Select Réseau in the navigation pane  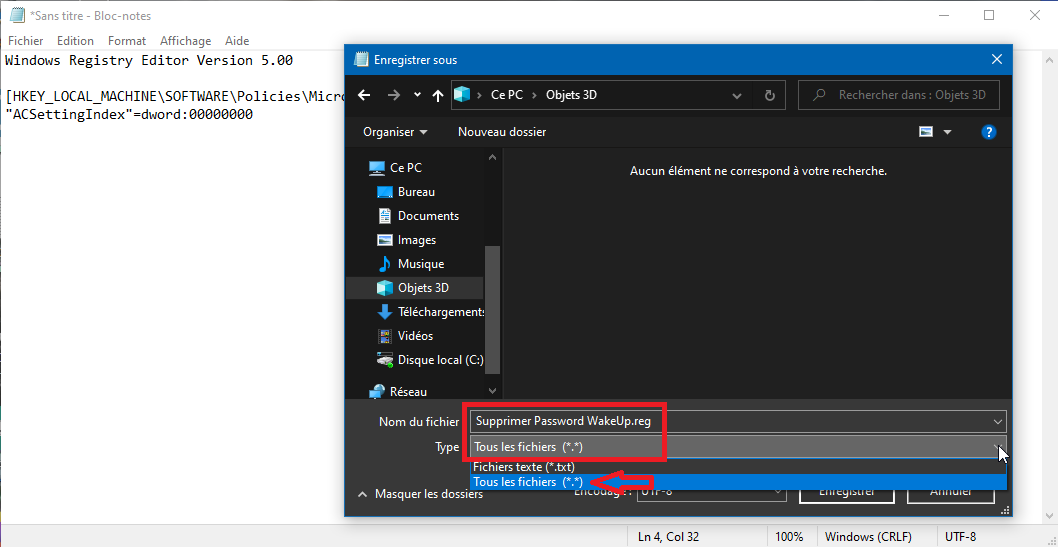pos(408,391)
